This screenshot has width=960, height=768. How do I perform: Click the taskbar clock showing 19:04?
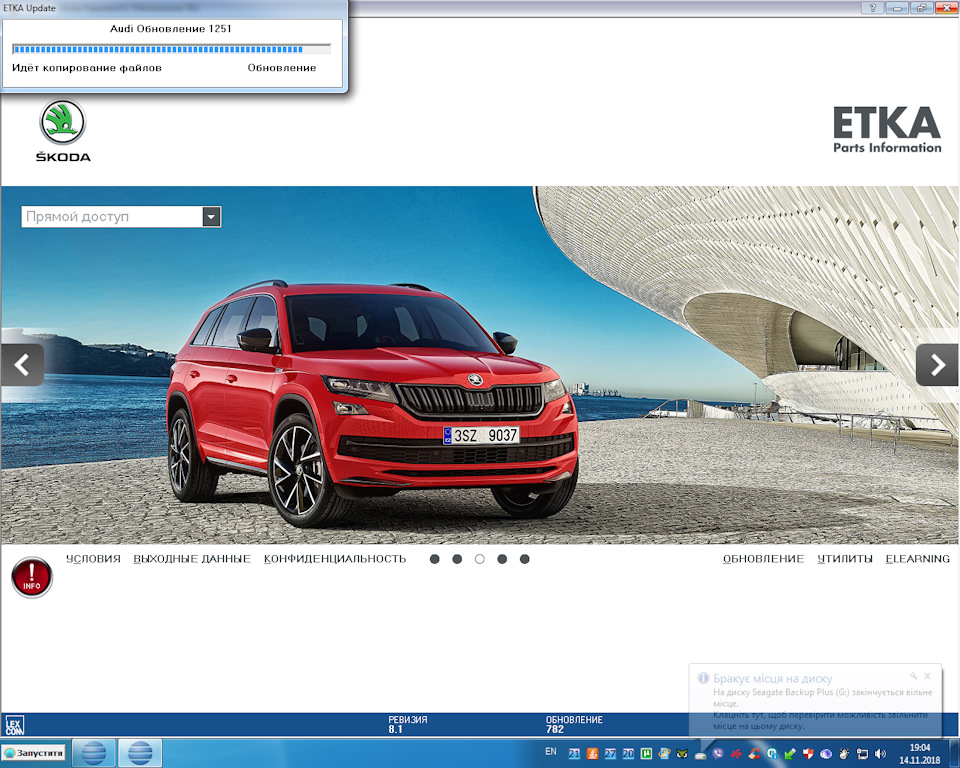tap(920, 754)
